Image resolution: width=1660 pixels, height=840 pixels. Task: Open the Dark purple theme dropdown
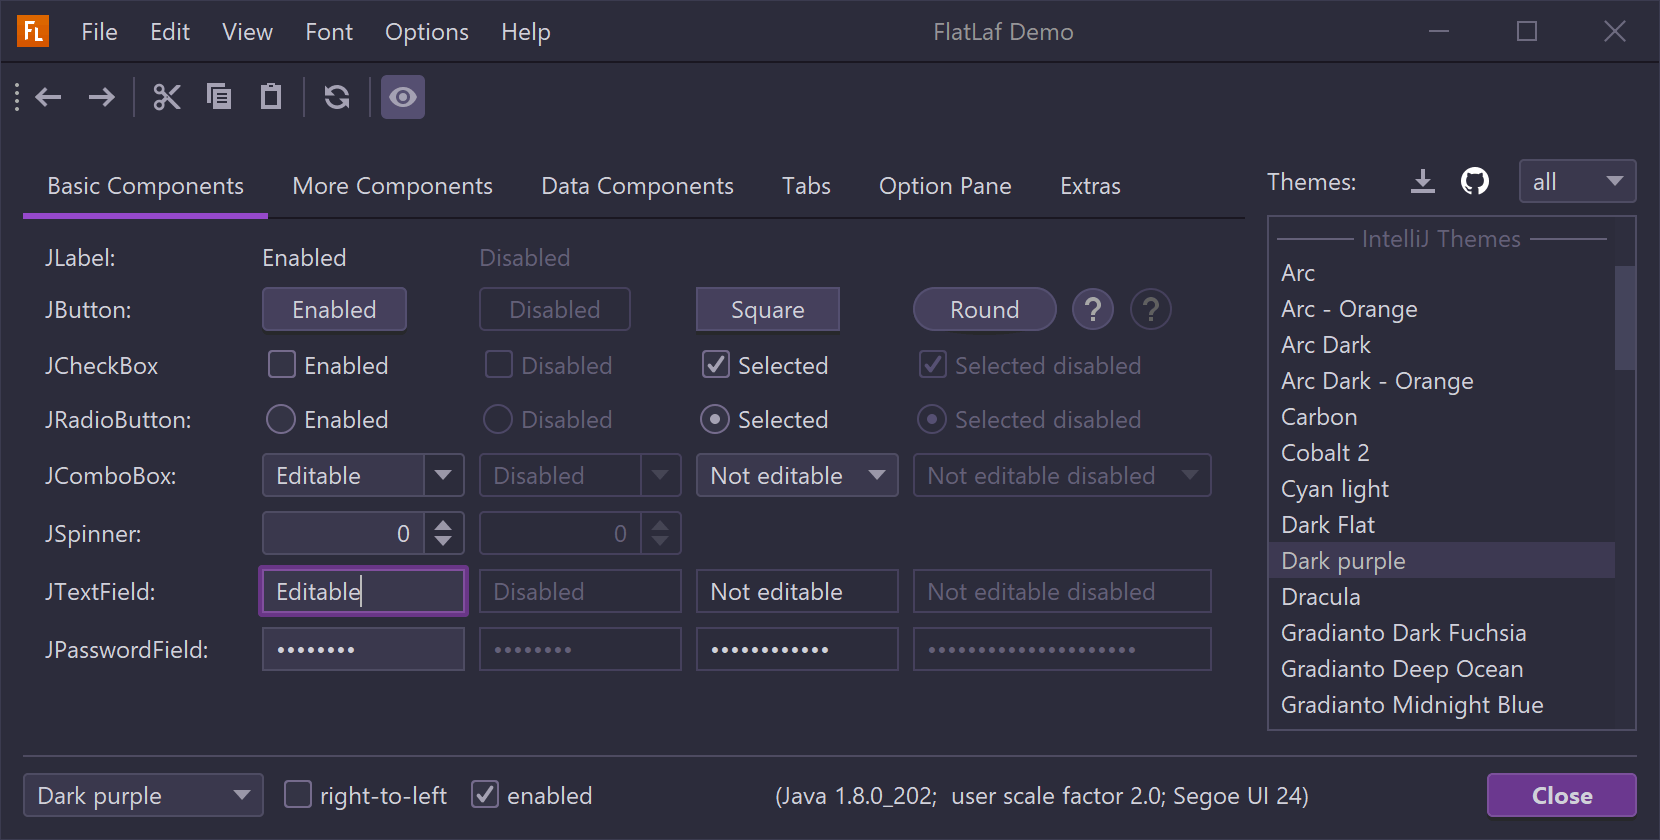click(143, 795)
